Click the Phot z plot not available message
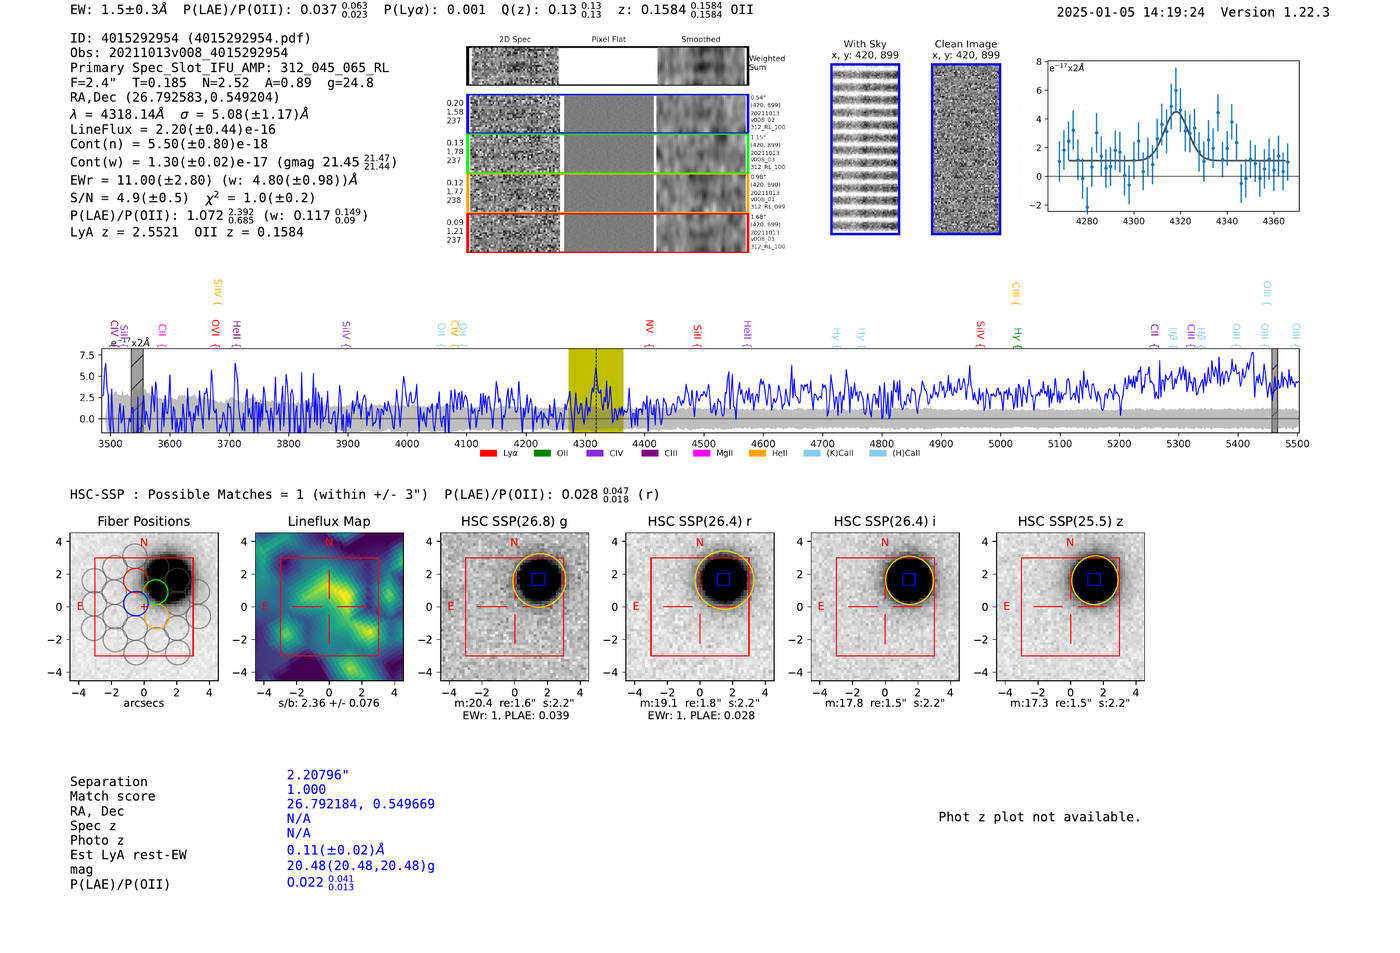Viewport: 1400px width, 953px height. (x=1039, y=817)
